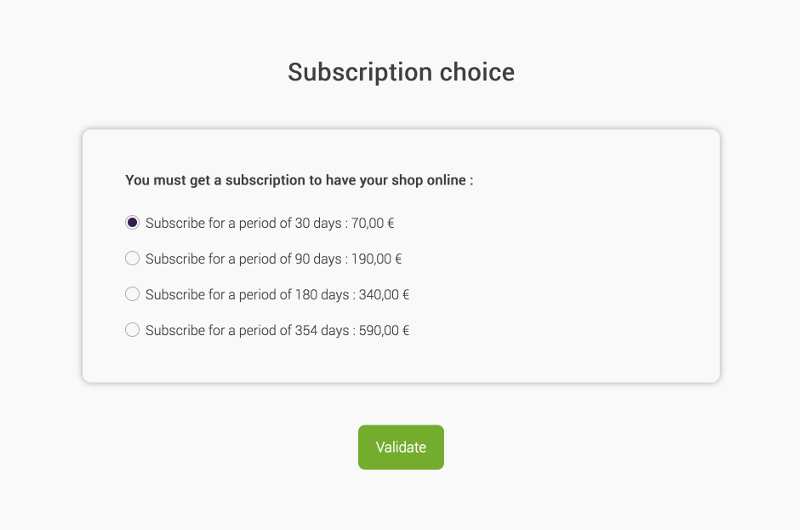
Task: Click the word "choice" in the page title
Action: coord(477,72)
